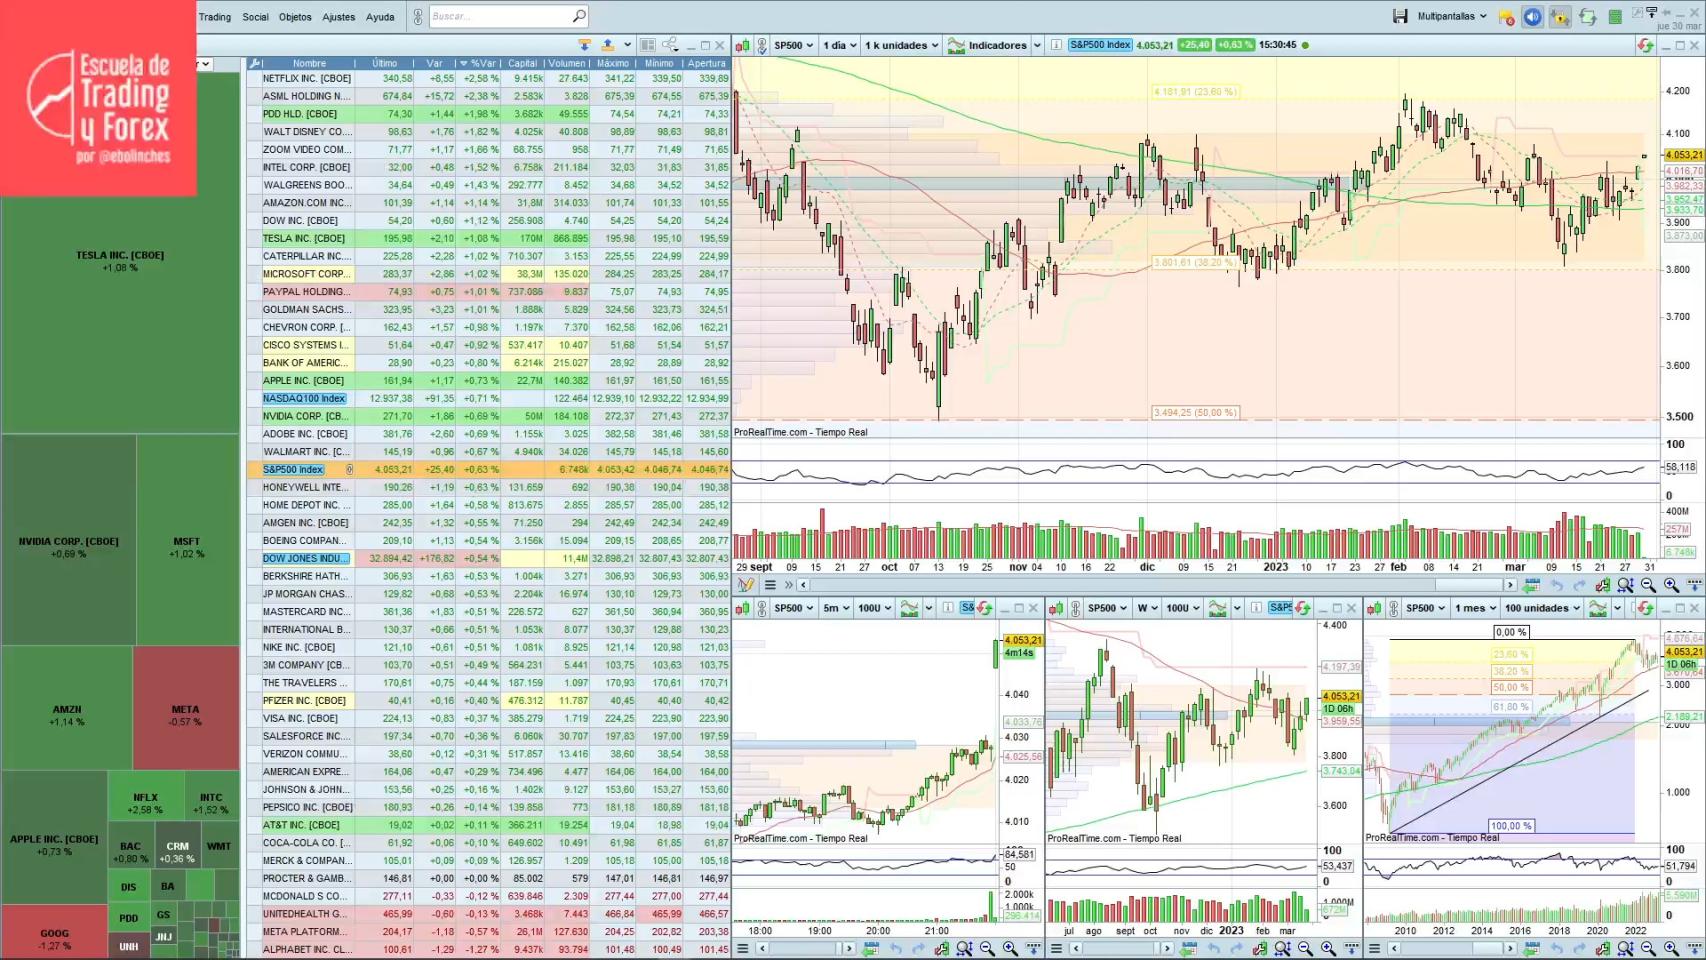
Task: Open the 1 mes timeframe dropdown in bottom-right chart
Action: click(1475, 608)
